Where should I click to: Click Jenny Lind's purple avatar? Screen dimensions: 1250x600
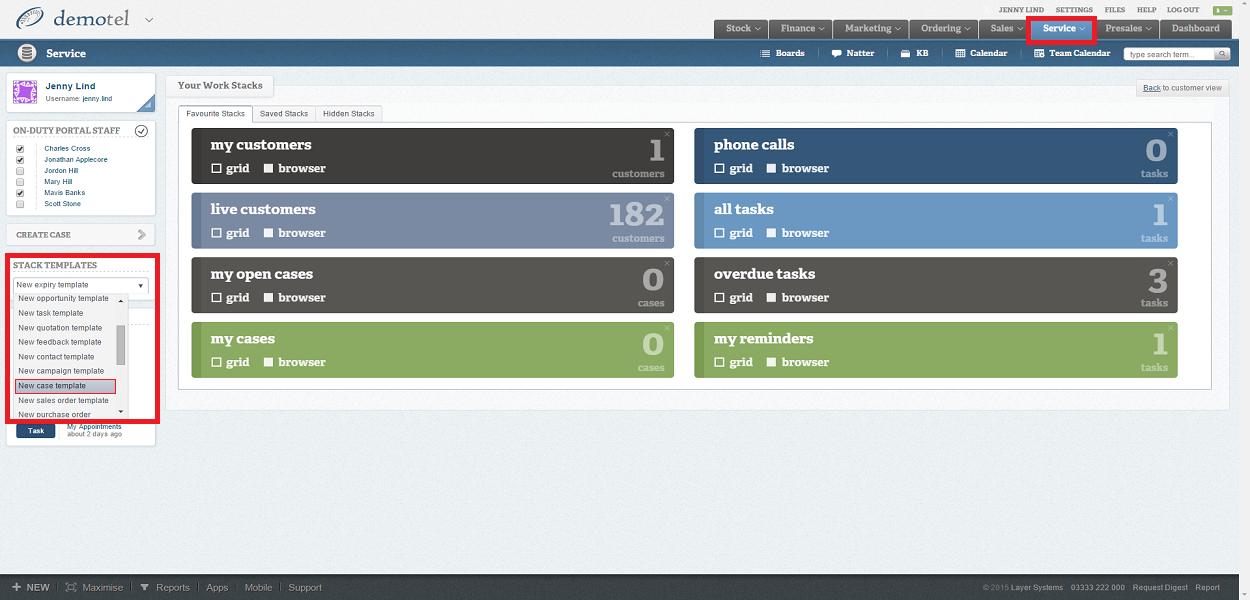(x=25, y=92)
